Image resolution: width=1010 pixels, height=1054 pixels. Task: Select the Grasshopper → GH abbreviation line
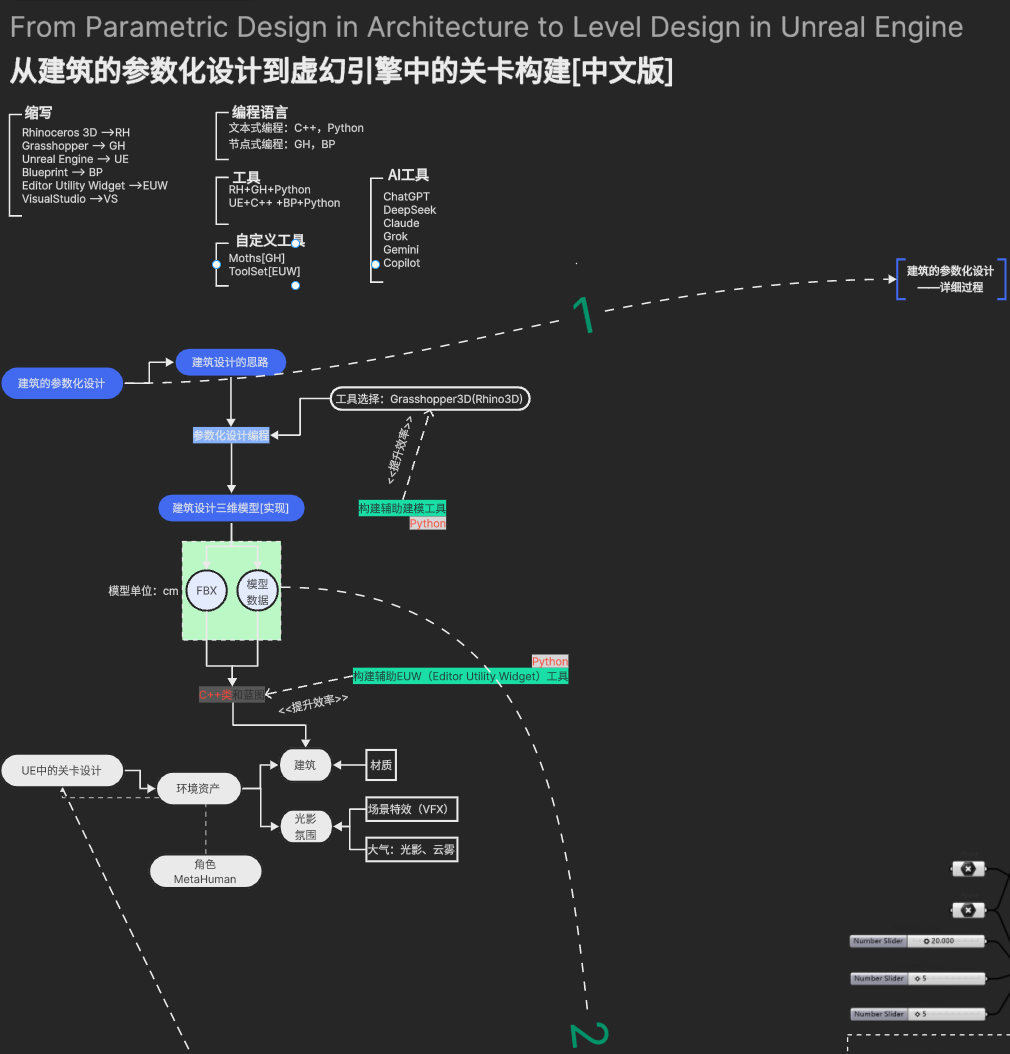[73, 146]
